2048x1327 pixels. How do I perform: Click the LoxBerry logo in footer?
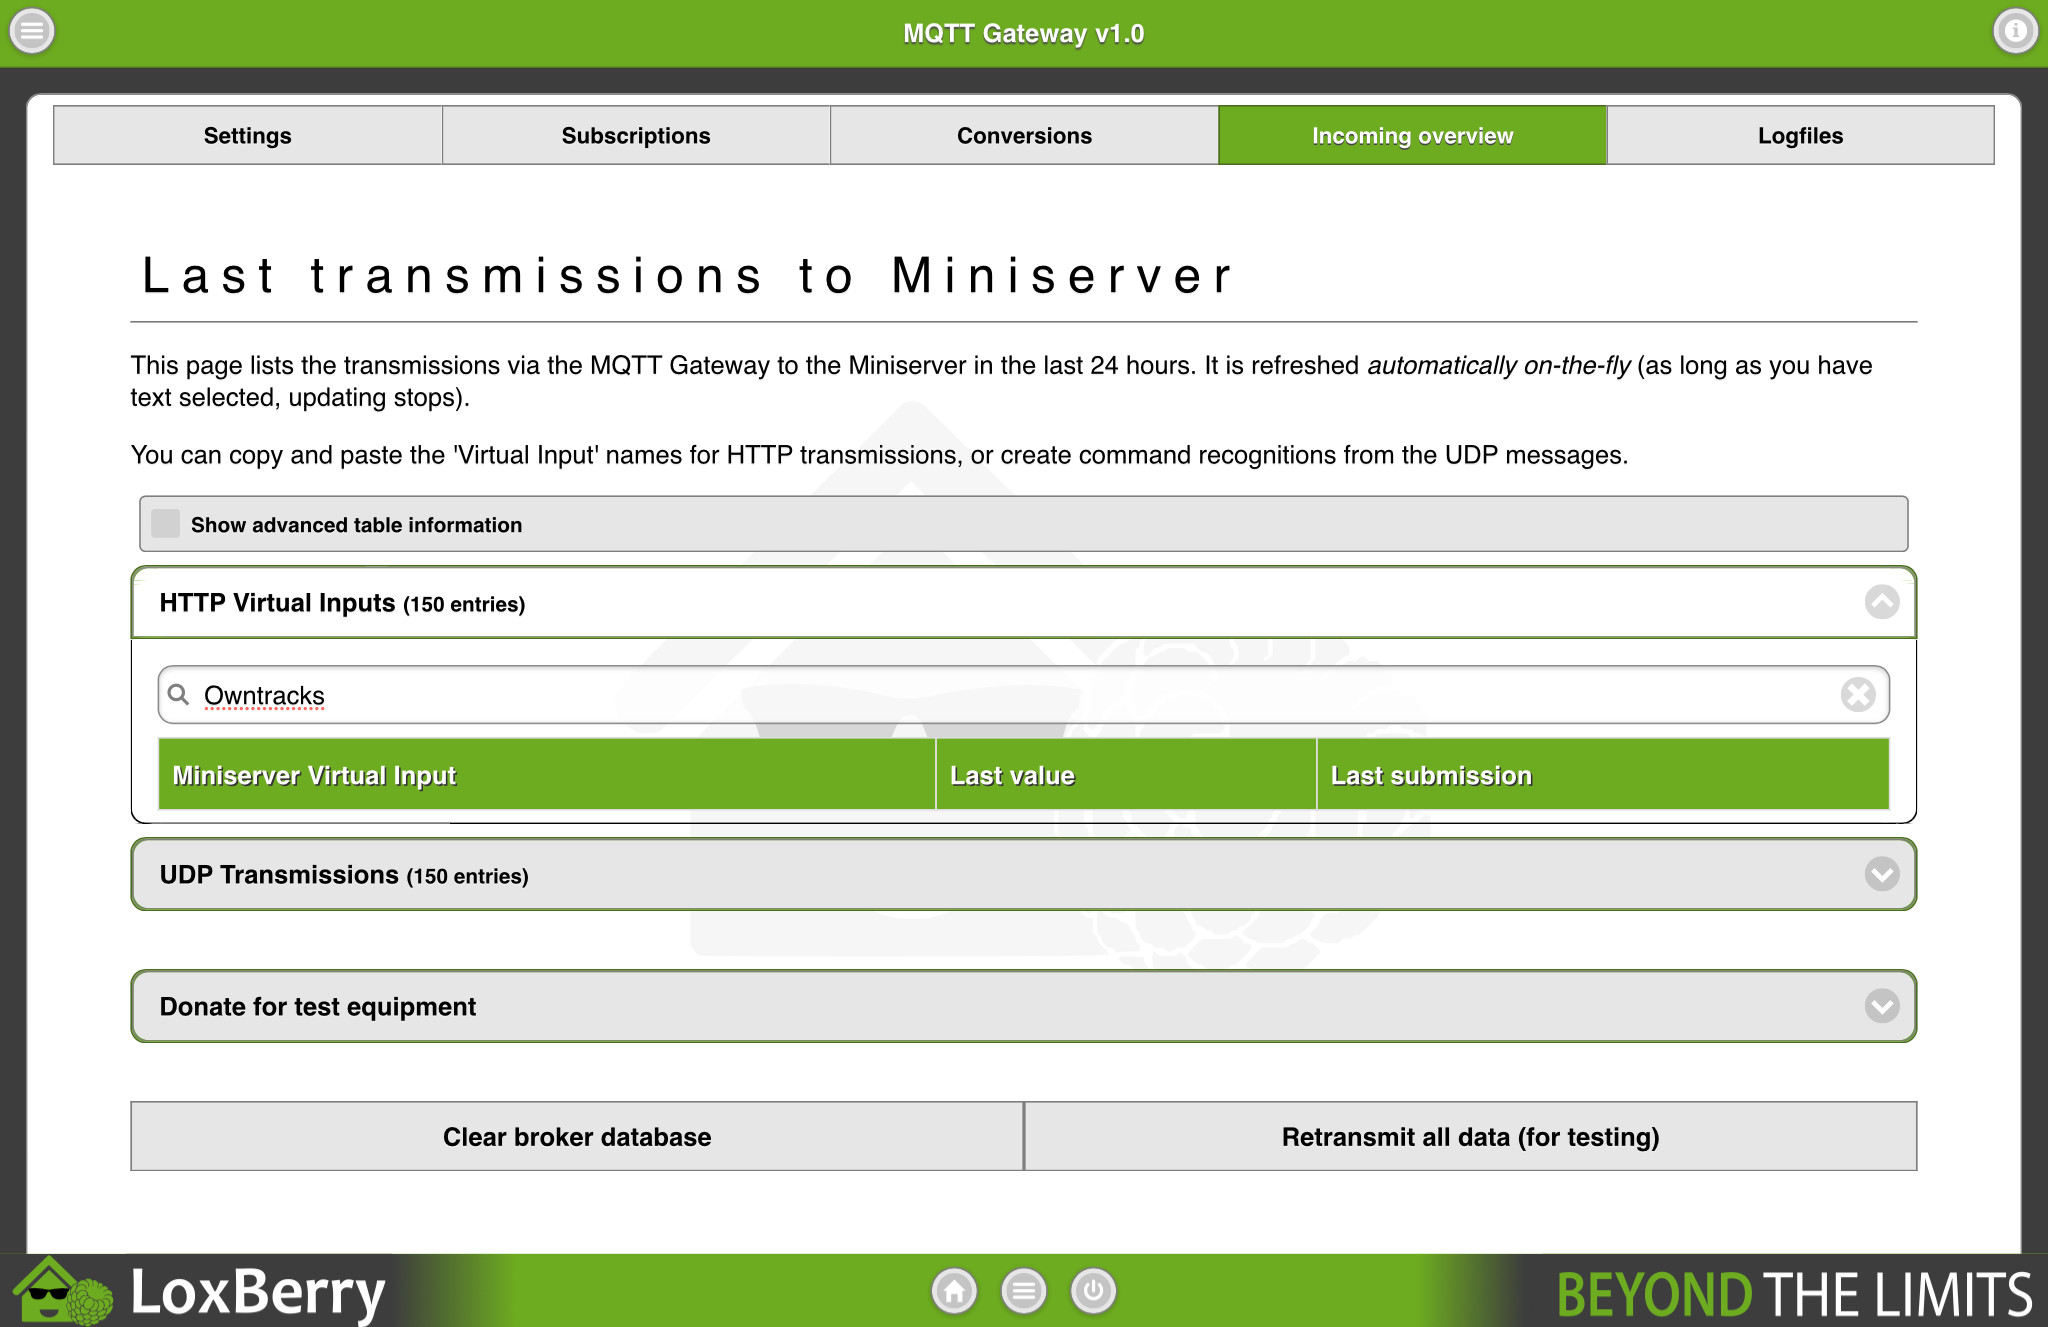tap(200, 1291)
